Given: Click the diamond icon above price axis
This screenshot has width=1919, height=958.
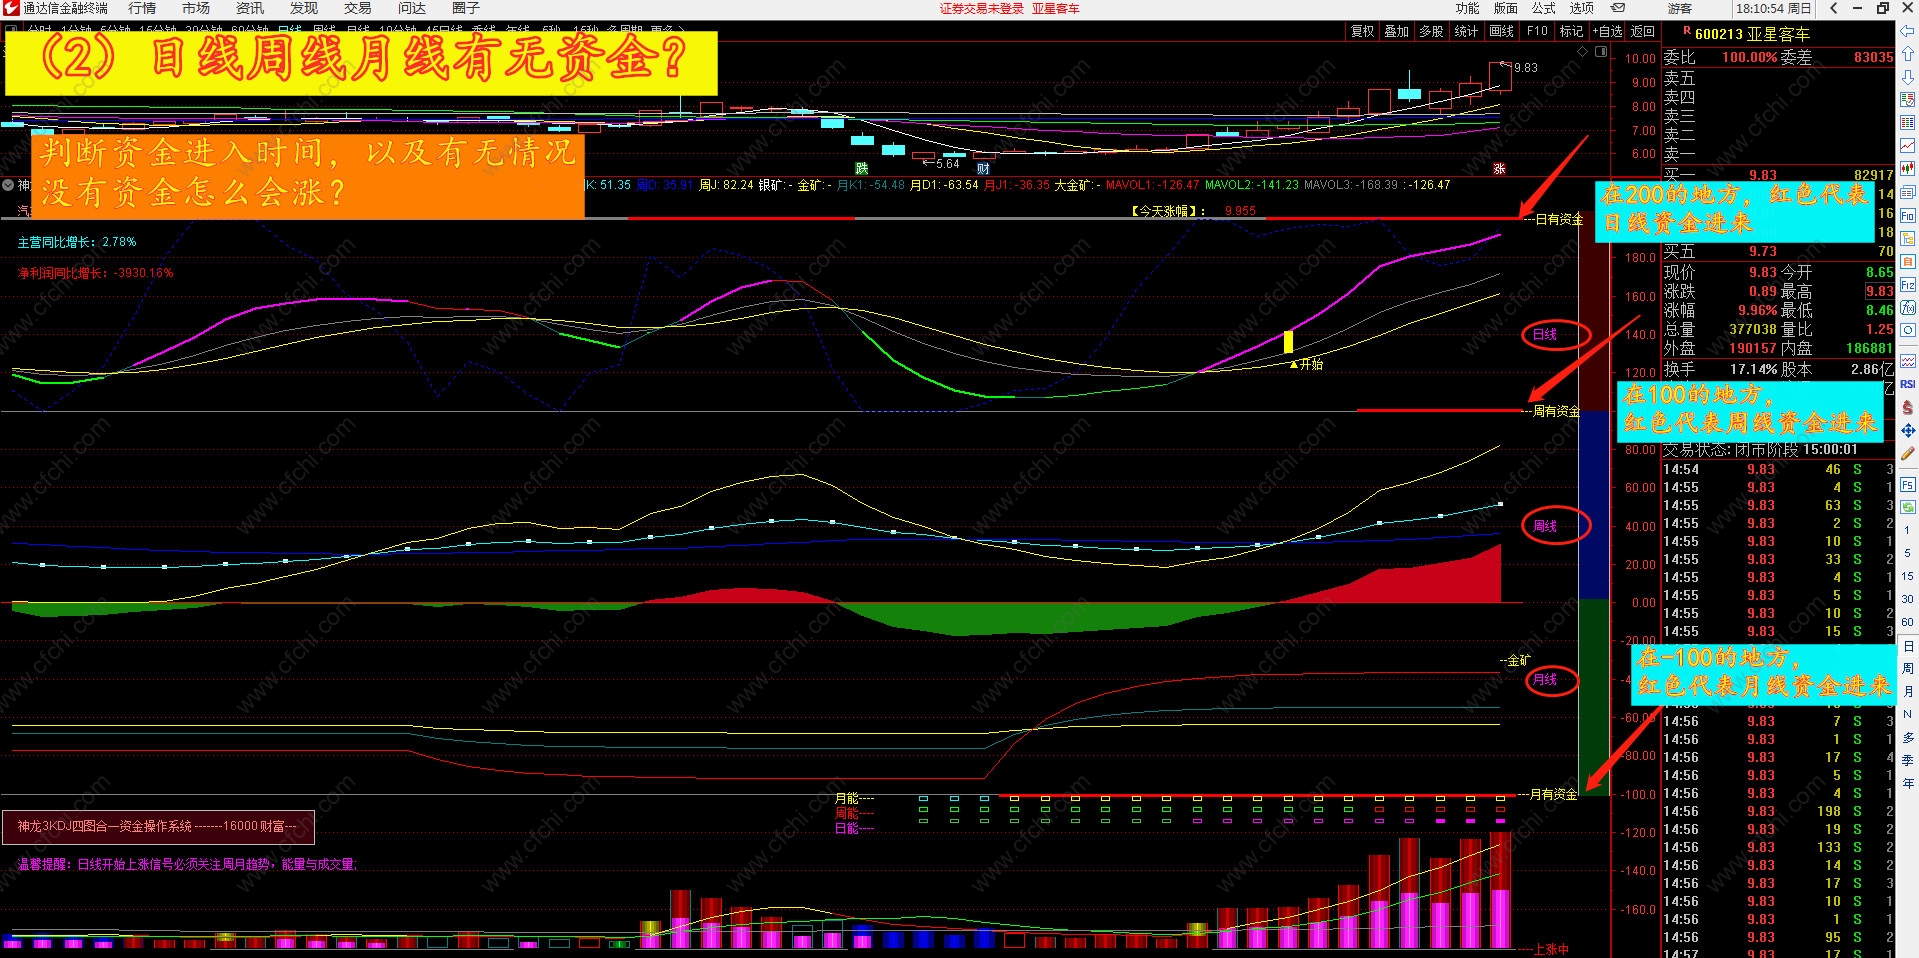Looking at the screenshot, I should pos(1582,51).
